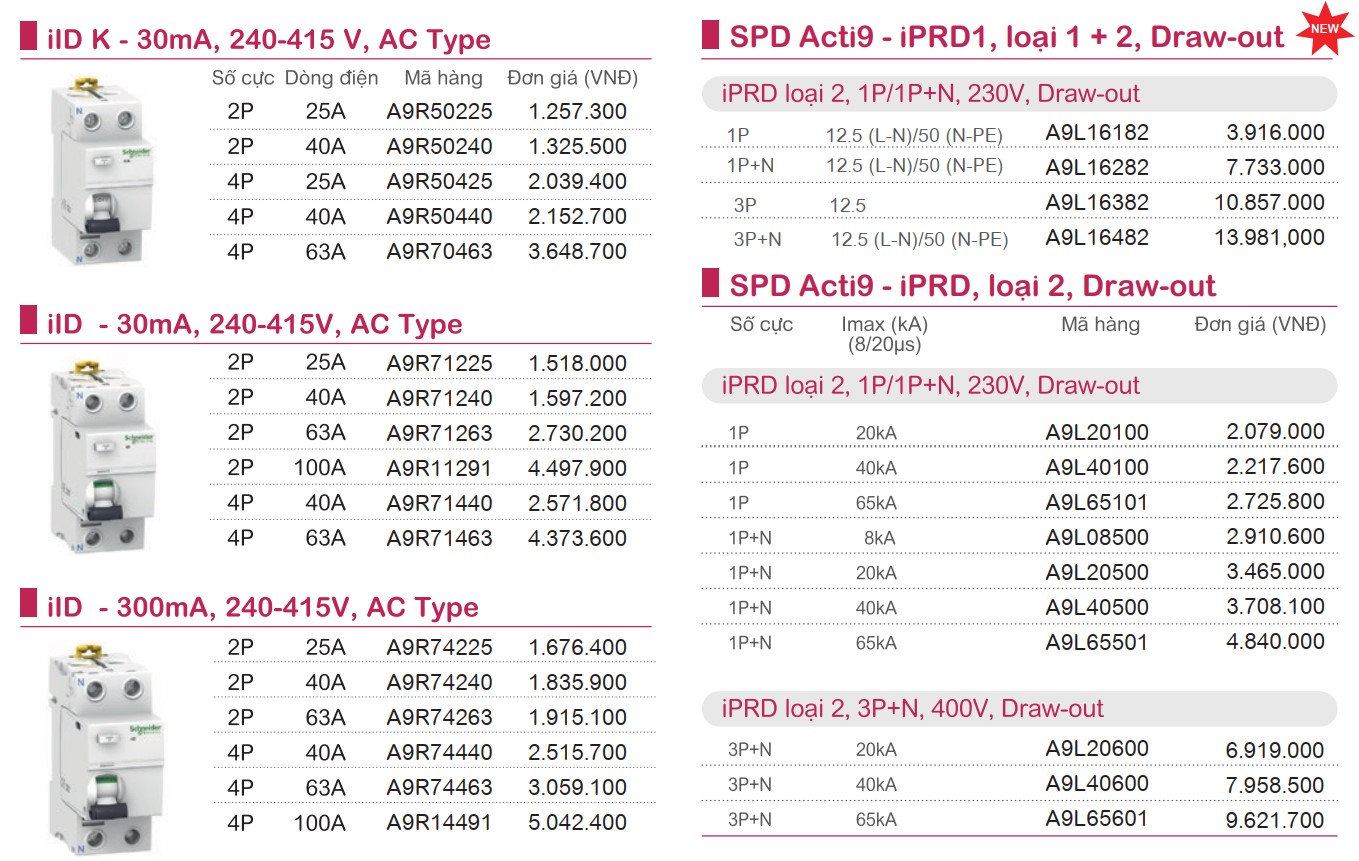1359x861 pixels.
Task: Click the iID K 30mA product image
Action: coord(103,171)
